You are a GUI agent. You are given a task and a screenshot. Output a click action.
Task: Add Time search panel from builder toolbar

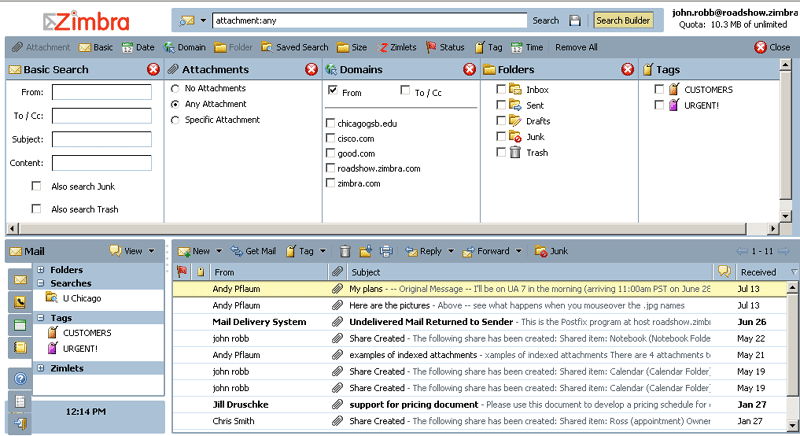click(x=527, y=47)
